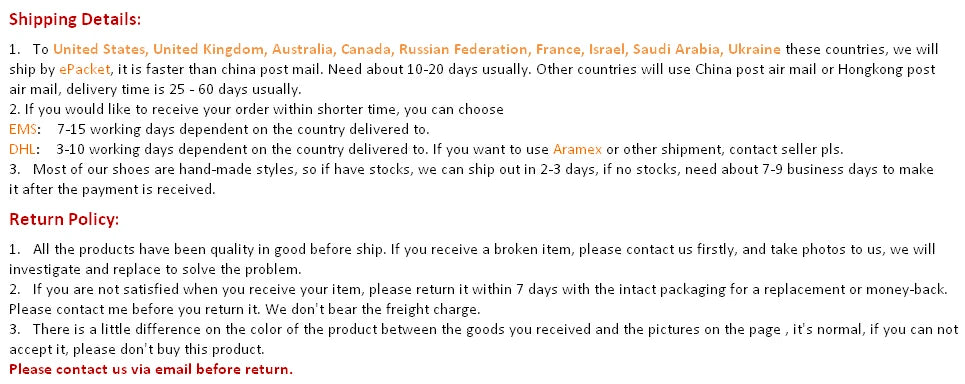Click the Shipping Details heading
Screen dimensions: 965x384
point(75,19)
